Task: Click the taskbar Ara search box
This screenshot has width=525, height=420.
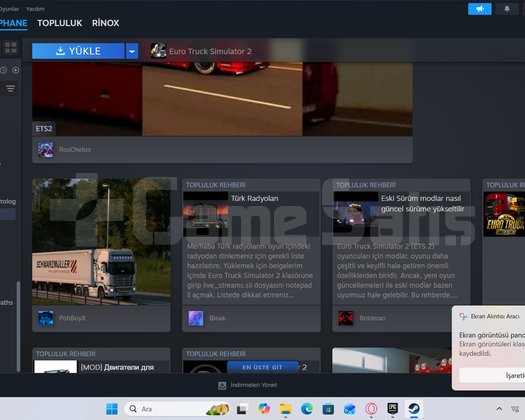Action: pos(177,409)
